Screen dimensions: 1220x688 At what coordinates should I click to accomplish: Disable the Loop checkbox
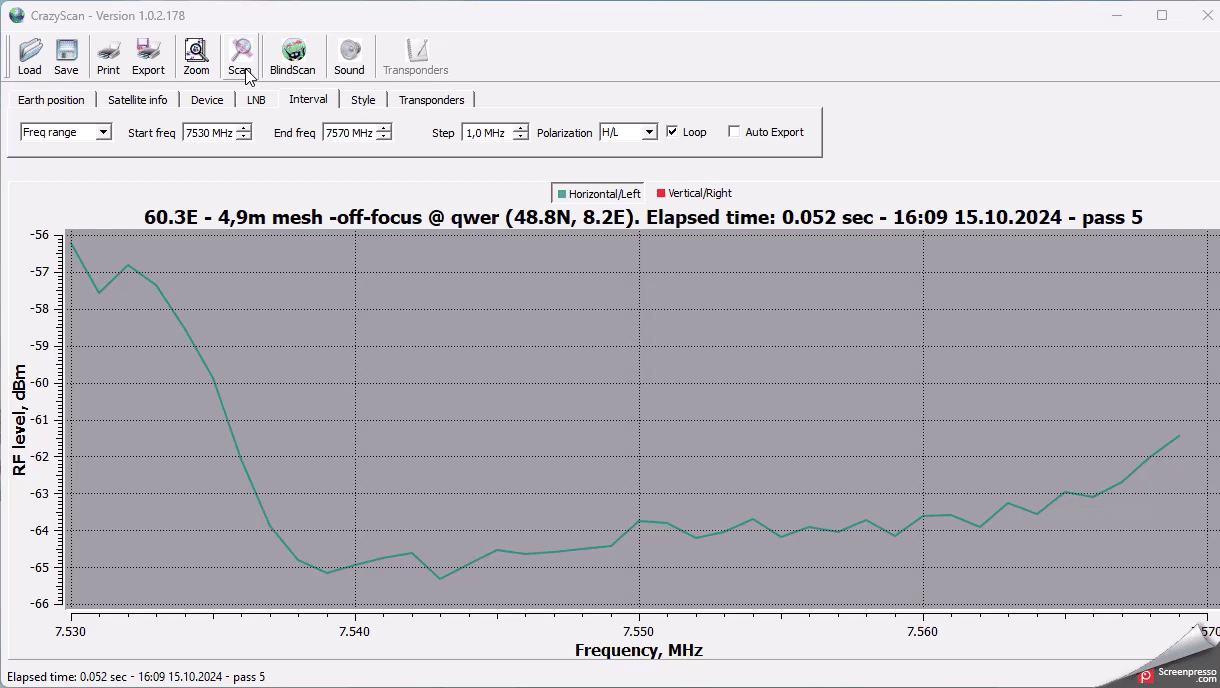click(x=672, y=132)
